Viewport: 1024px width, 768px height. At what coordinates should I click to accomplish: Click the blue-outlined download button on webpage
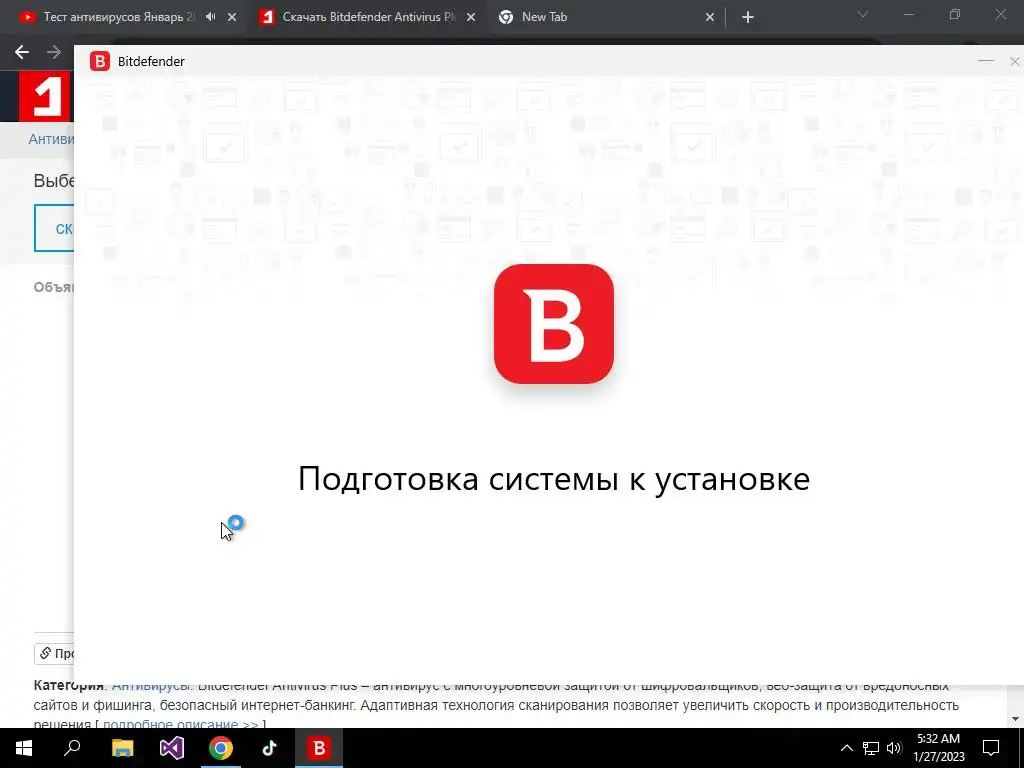pos(54,228)
